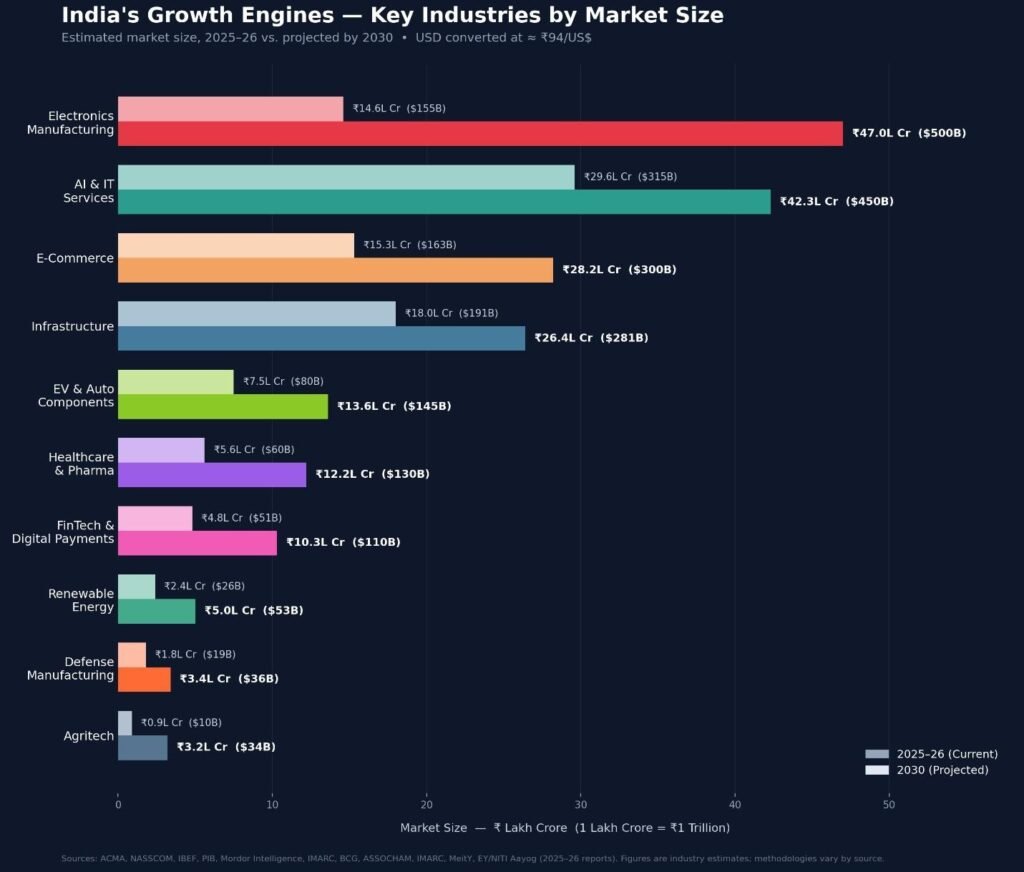The height and width of the screenshot is (872, 1024).
Task: Click the Sources footnote line
Action: click(x=472, y=858)
